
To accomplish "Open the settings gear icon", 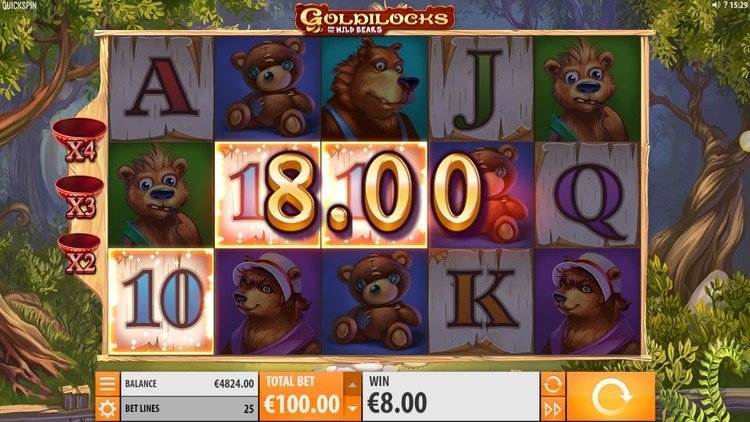I will pos(107,409).
